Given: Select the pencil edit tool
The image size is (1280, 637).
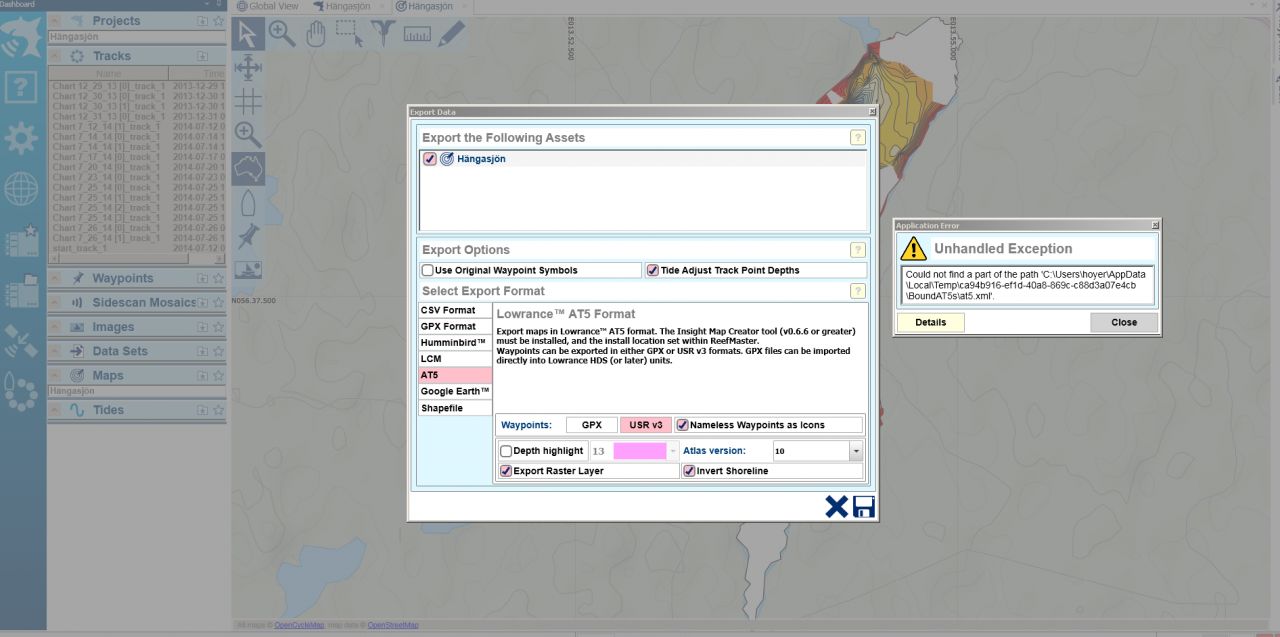Looking at the screenshot, I should [451, 34].
